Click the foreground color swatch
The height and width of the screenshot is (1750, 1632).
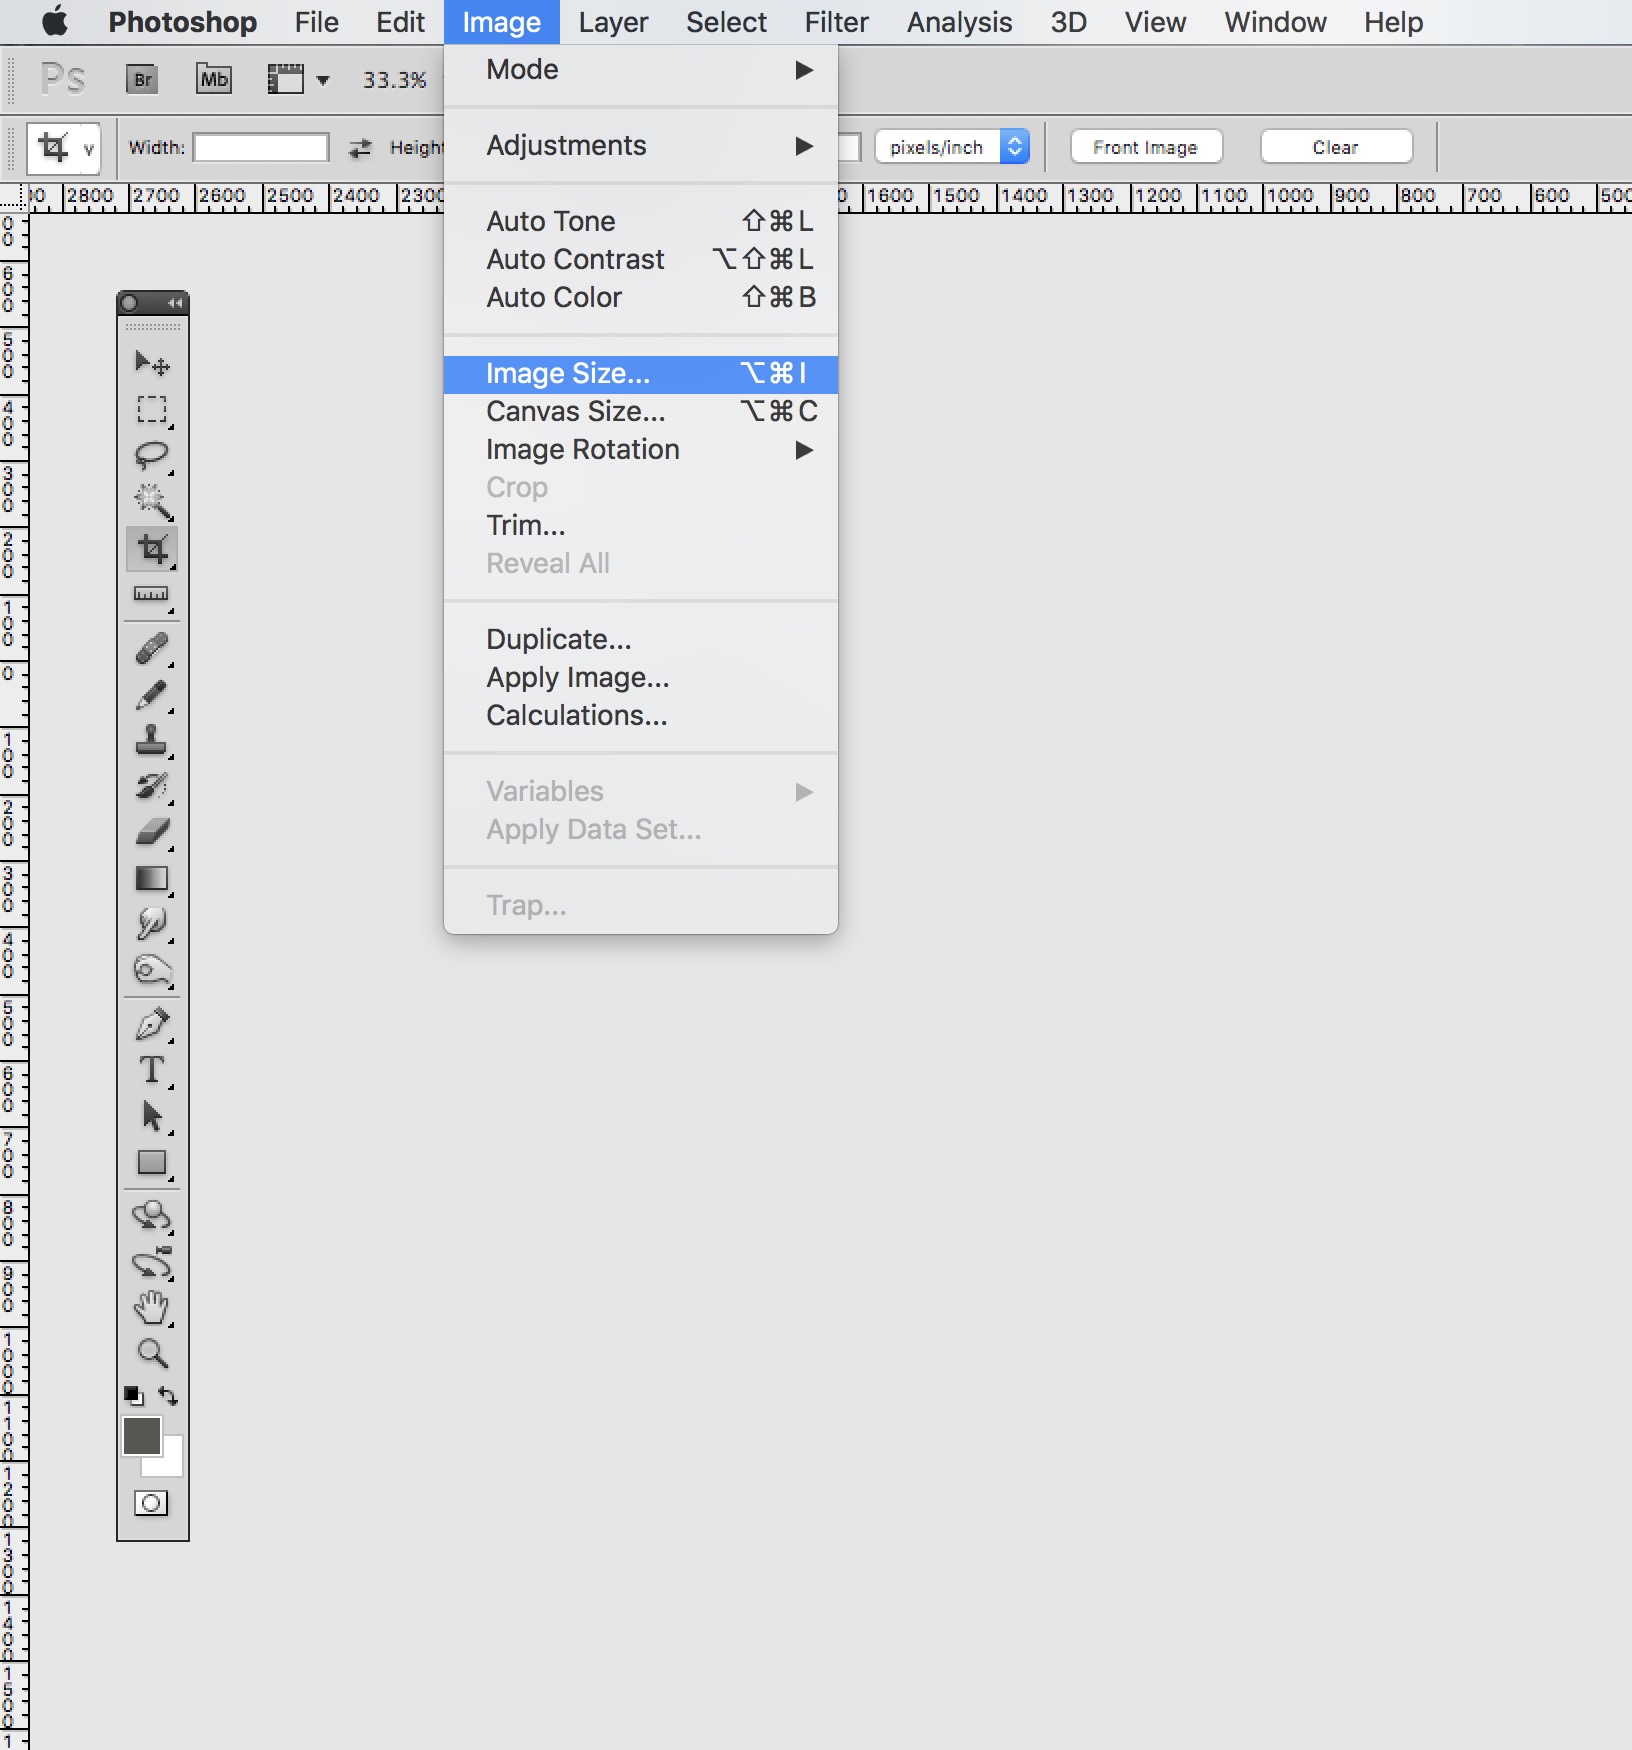141,1436
